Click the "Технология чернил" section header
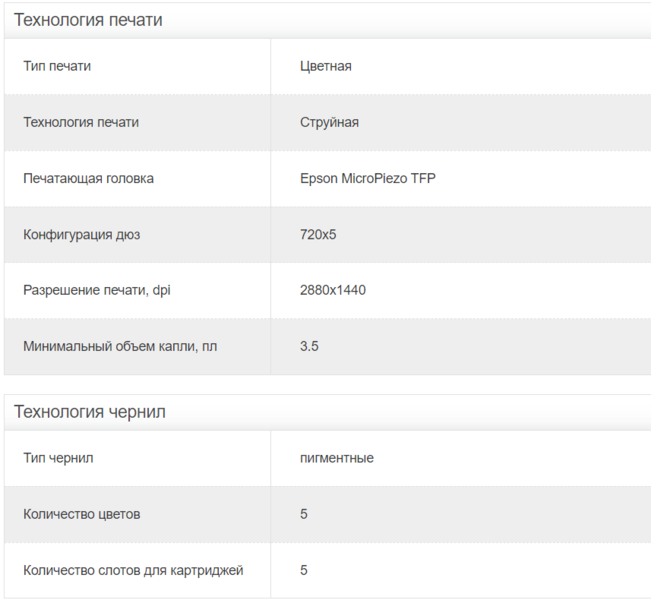Viewport: 651px width, 600px height. point(89,411)
